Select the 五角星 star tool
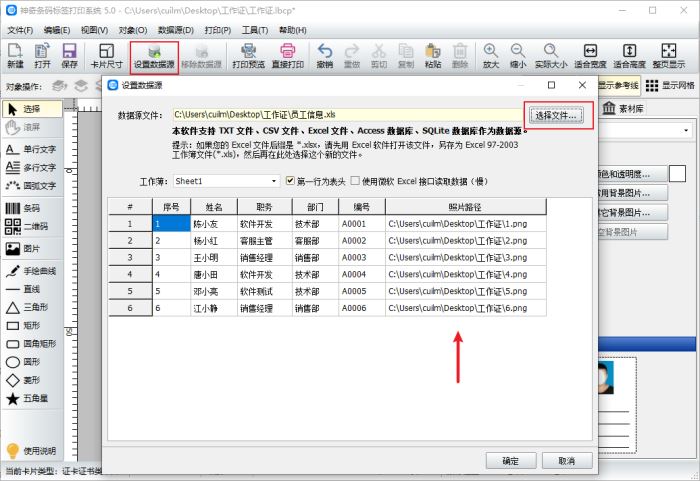 click(31, 398)
